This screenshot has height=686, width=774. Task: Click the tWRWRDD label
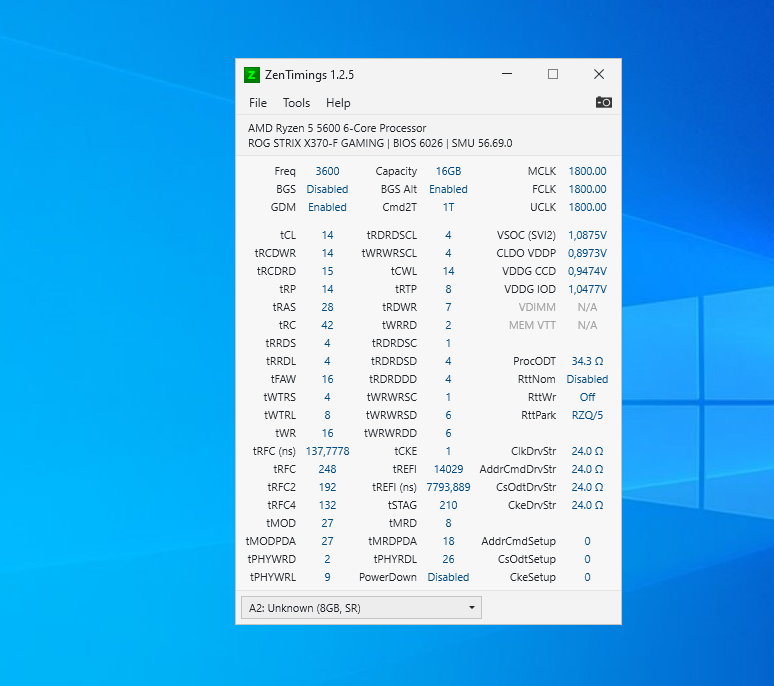pos(390,433)
